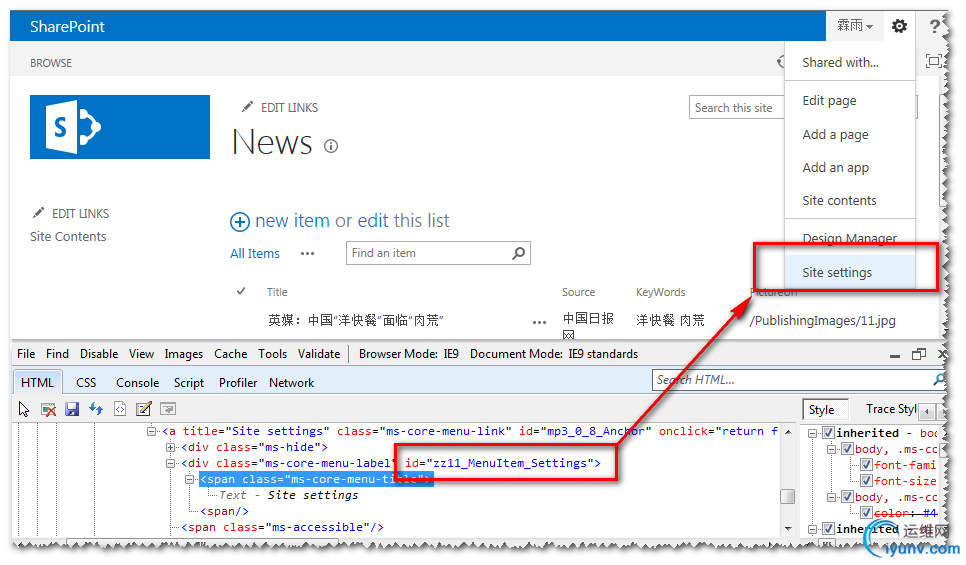Click the info icon next to News
966x565 pixels.
pos(331,146)
